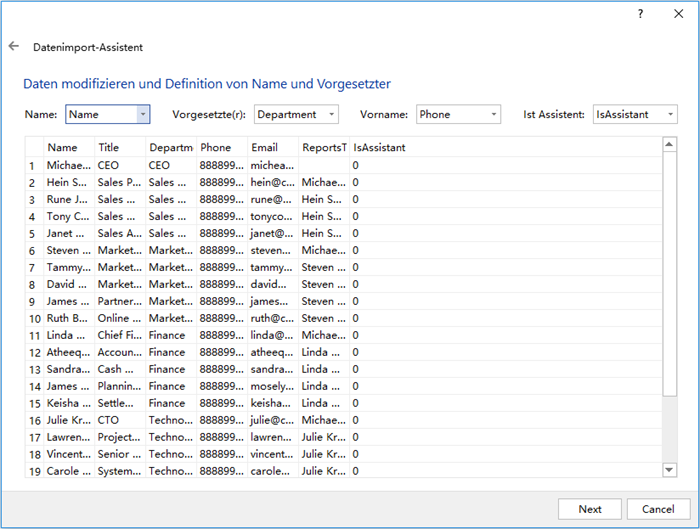Click the Email column header
Viewport: 700px width, 529px height.
pos(265,148)
